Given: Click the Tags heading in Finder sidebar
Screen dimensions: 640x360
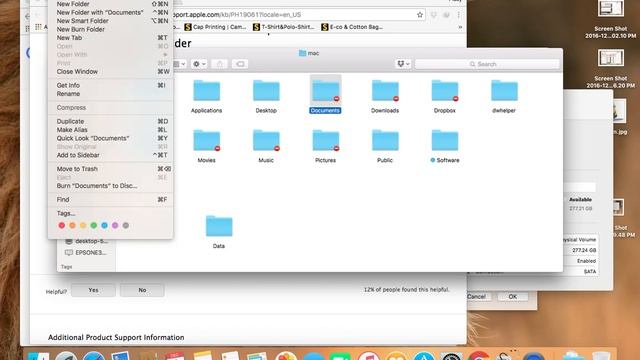Looking at the screenshot, I should (x=67, y=267).
